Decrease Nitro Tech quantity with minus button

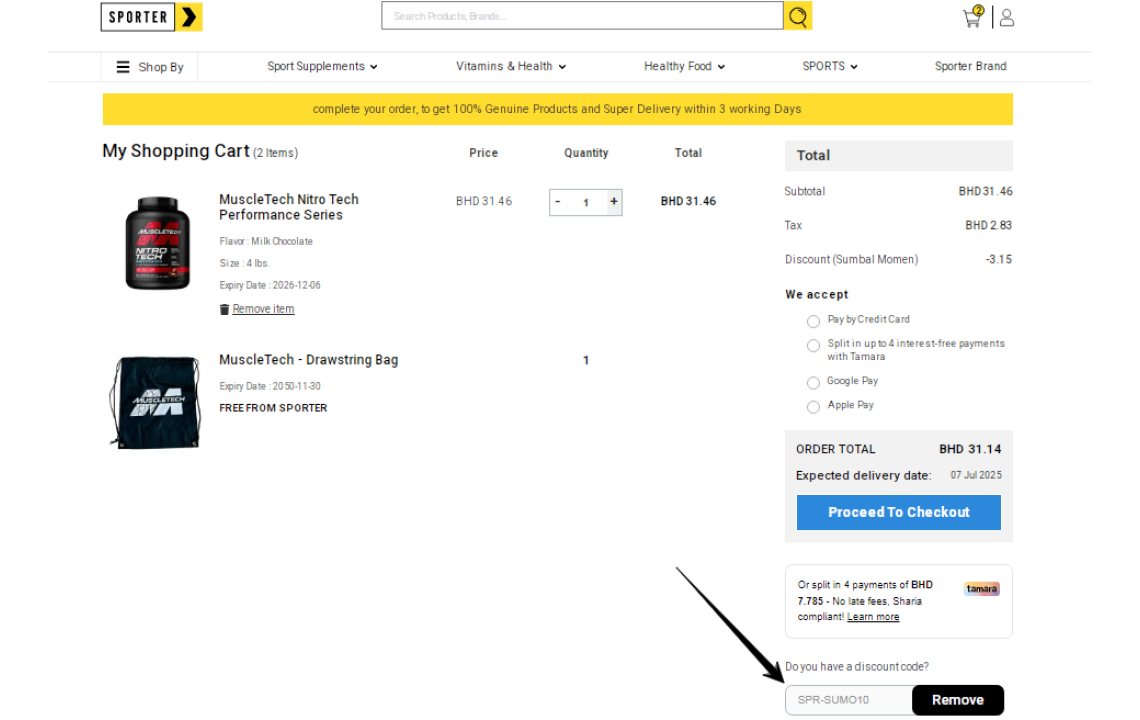coord(558,201)
